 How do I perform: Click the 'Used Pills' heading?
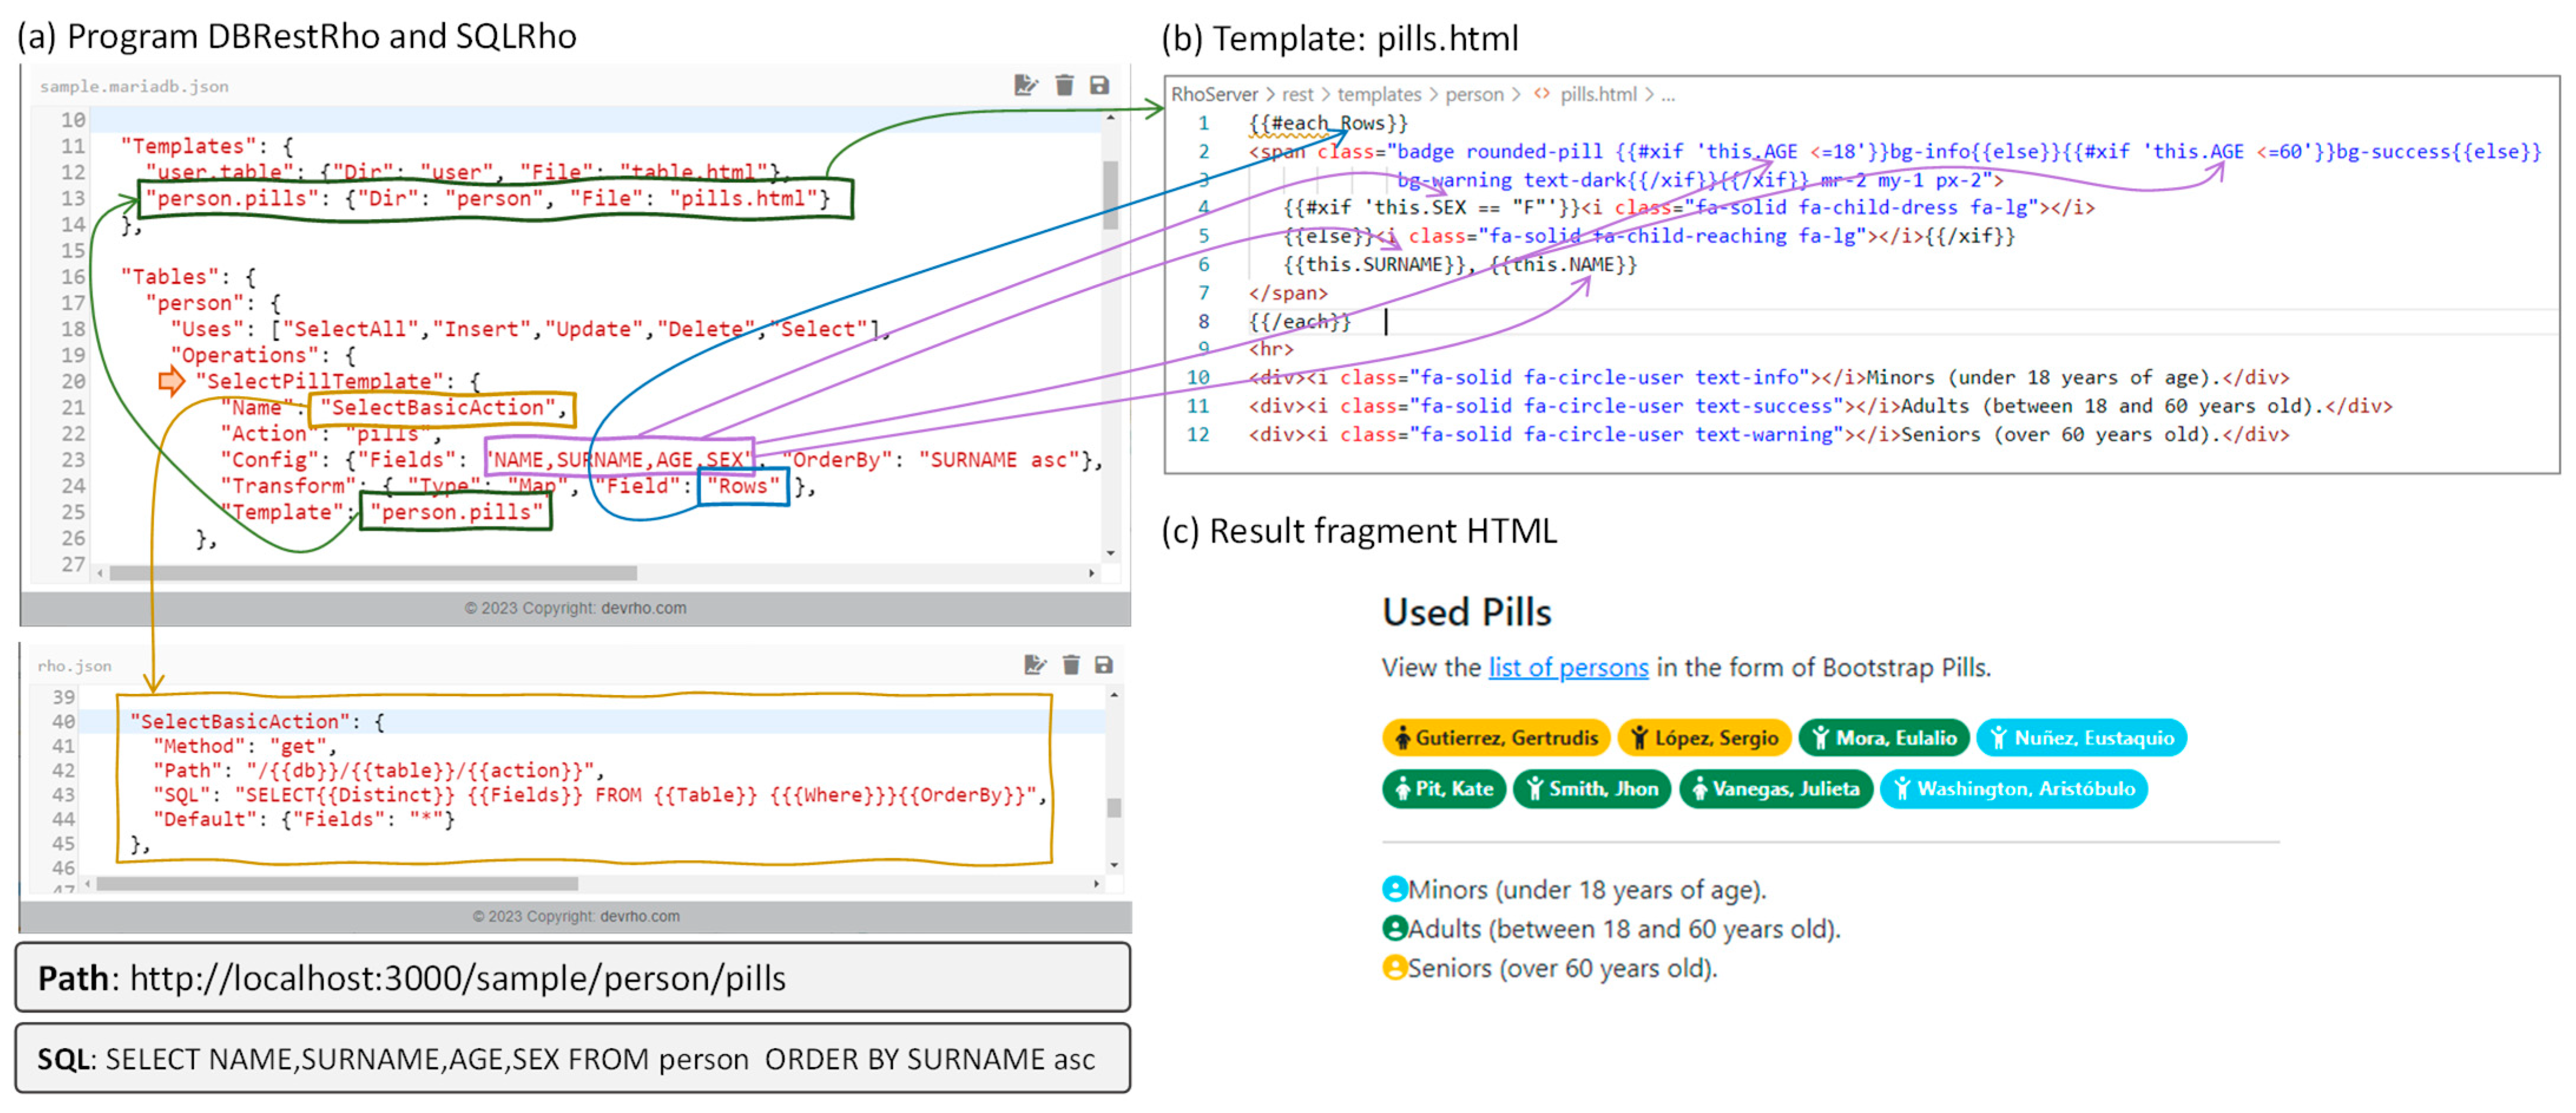tap(1467, 612)
